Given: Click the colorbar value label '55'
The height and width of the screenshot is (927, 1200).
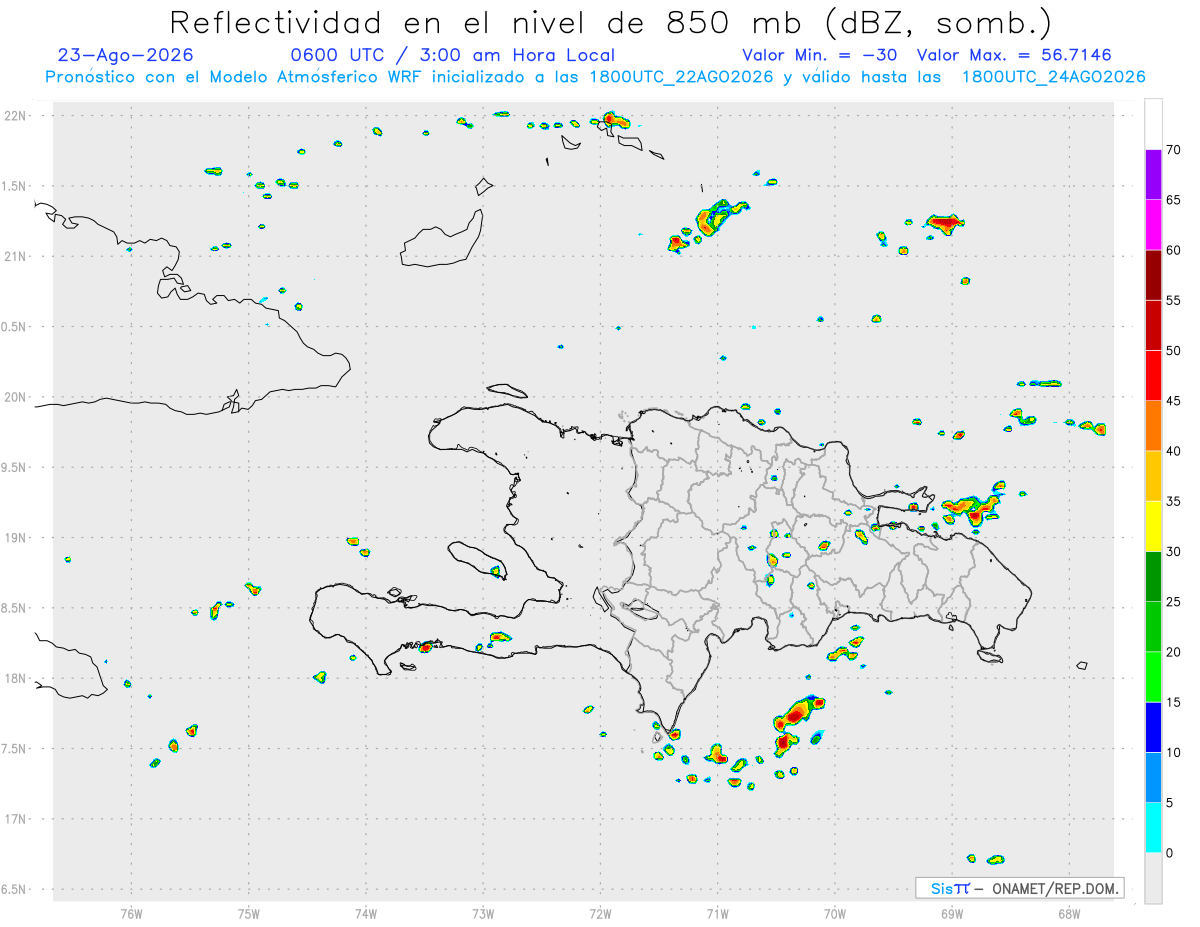Looking at the screenshot, I should [x=1174, y=300].
